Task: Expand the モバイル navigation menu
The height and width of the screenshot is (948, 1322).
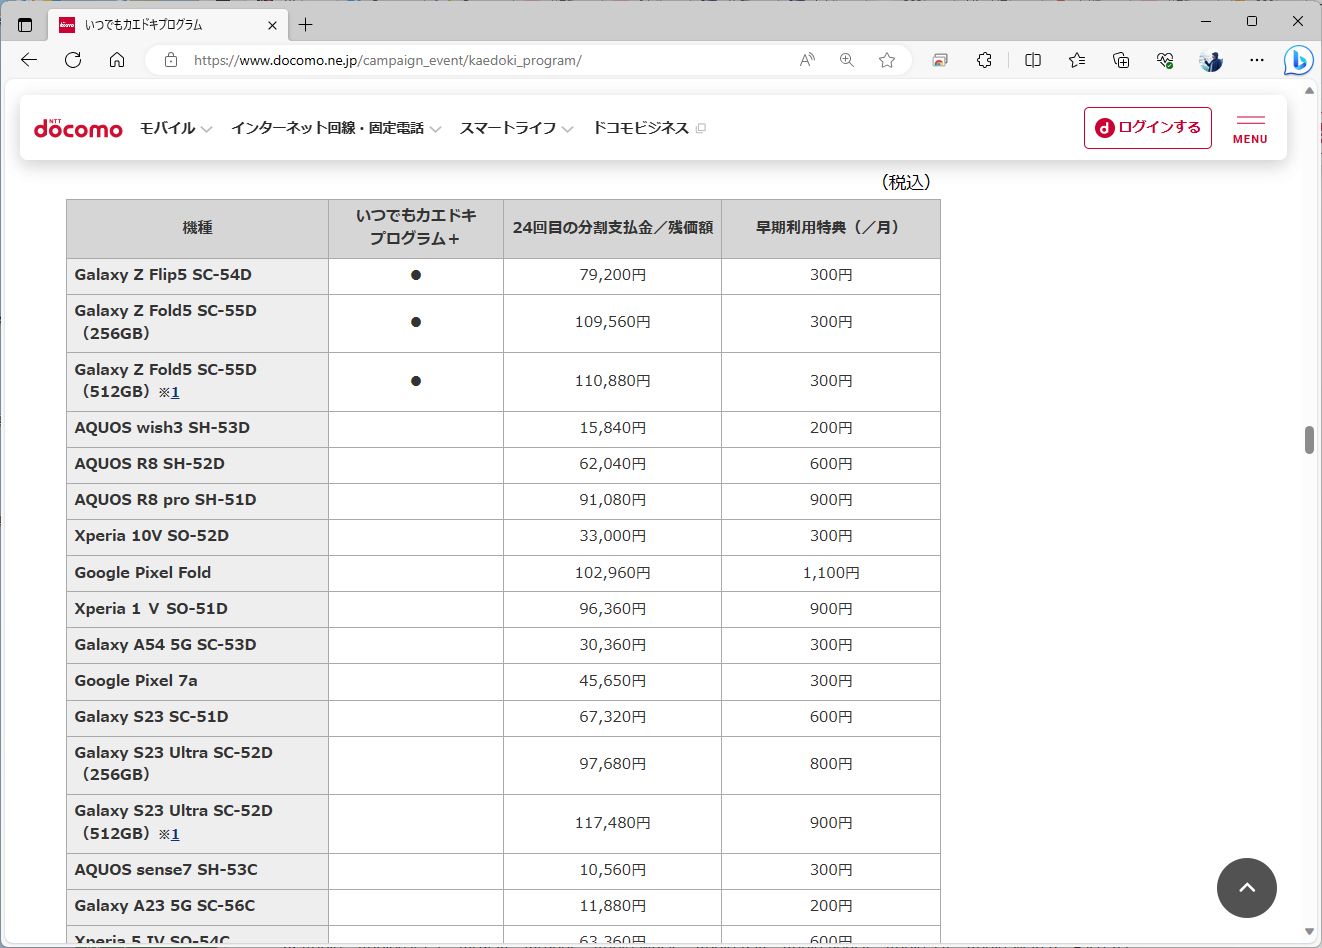Action: click(175, 128)
